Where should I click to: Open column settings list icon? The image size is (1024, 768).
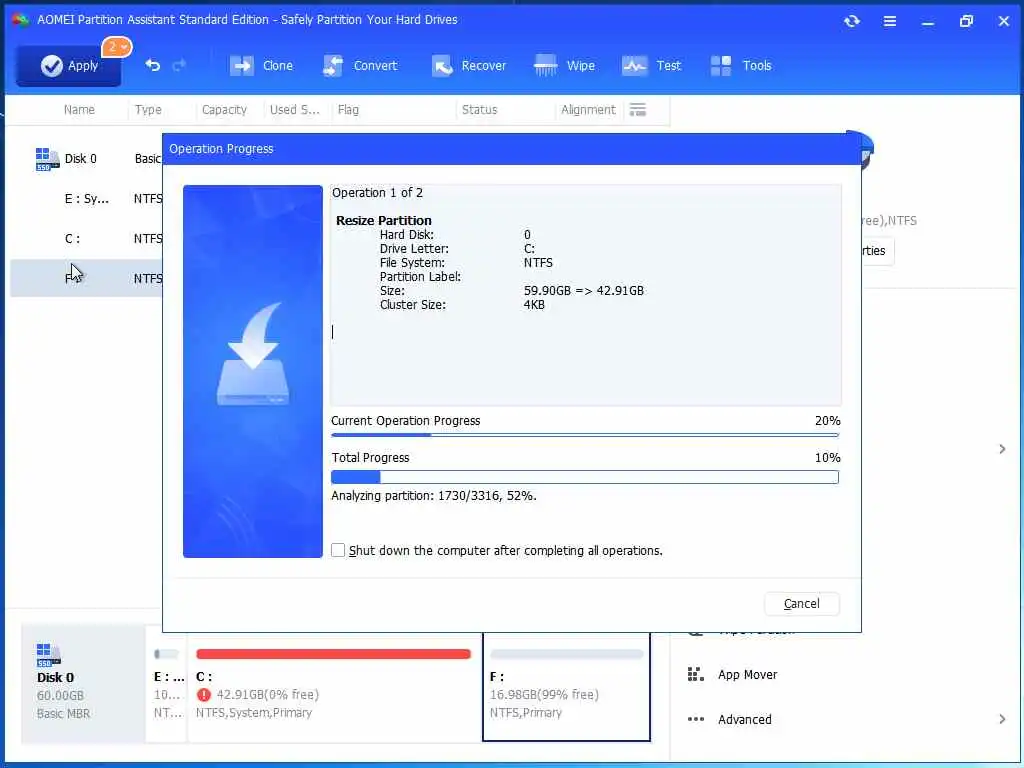(637, 110)
